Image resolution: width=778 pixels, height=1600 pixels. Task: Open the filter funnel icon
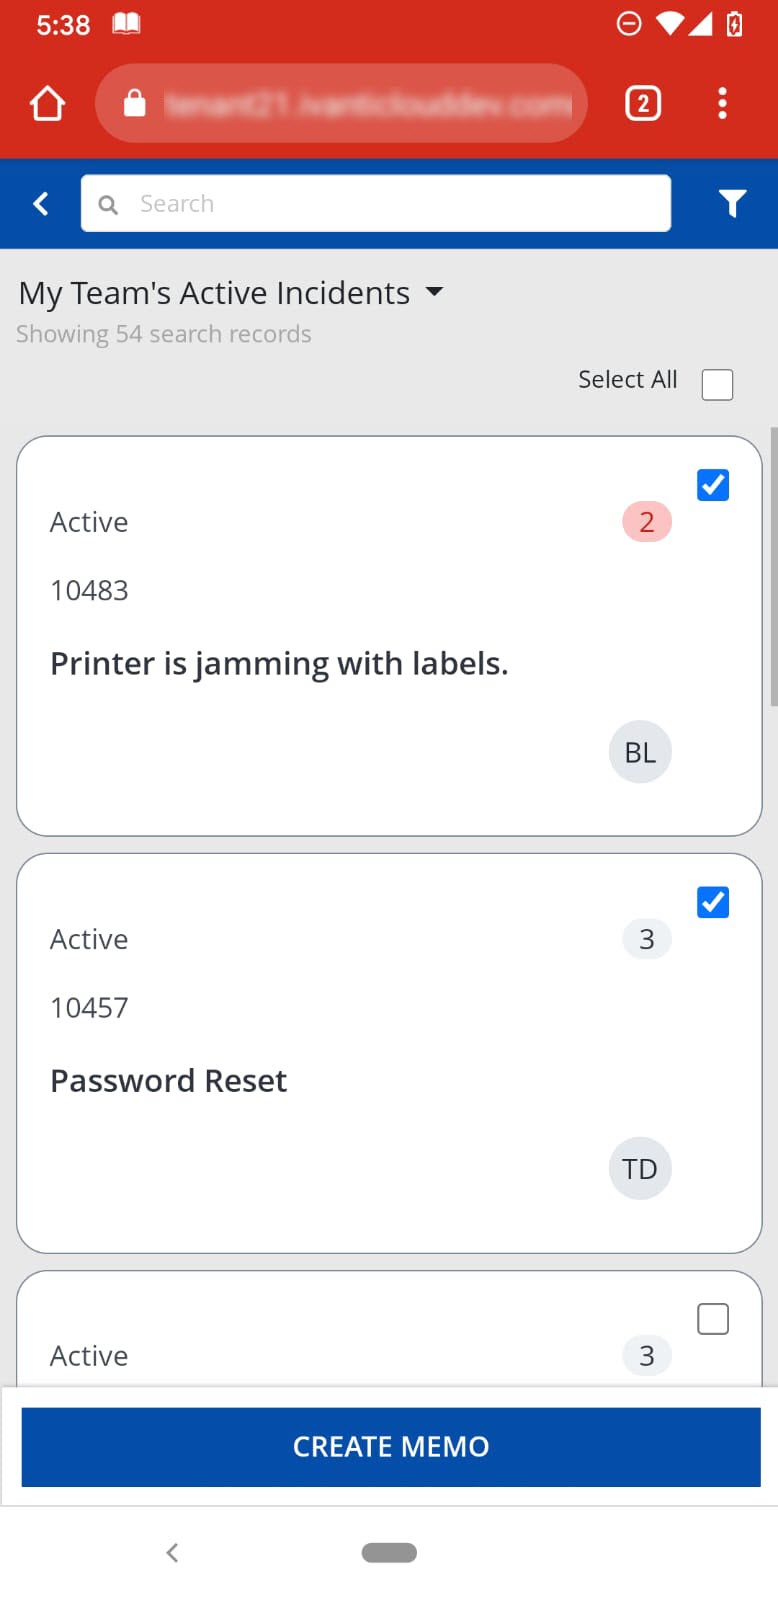point(732,204)
